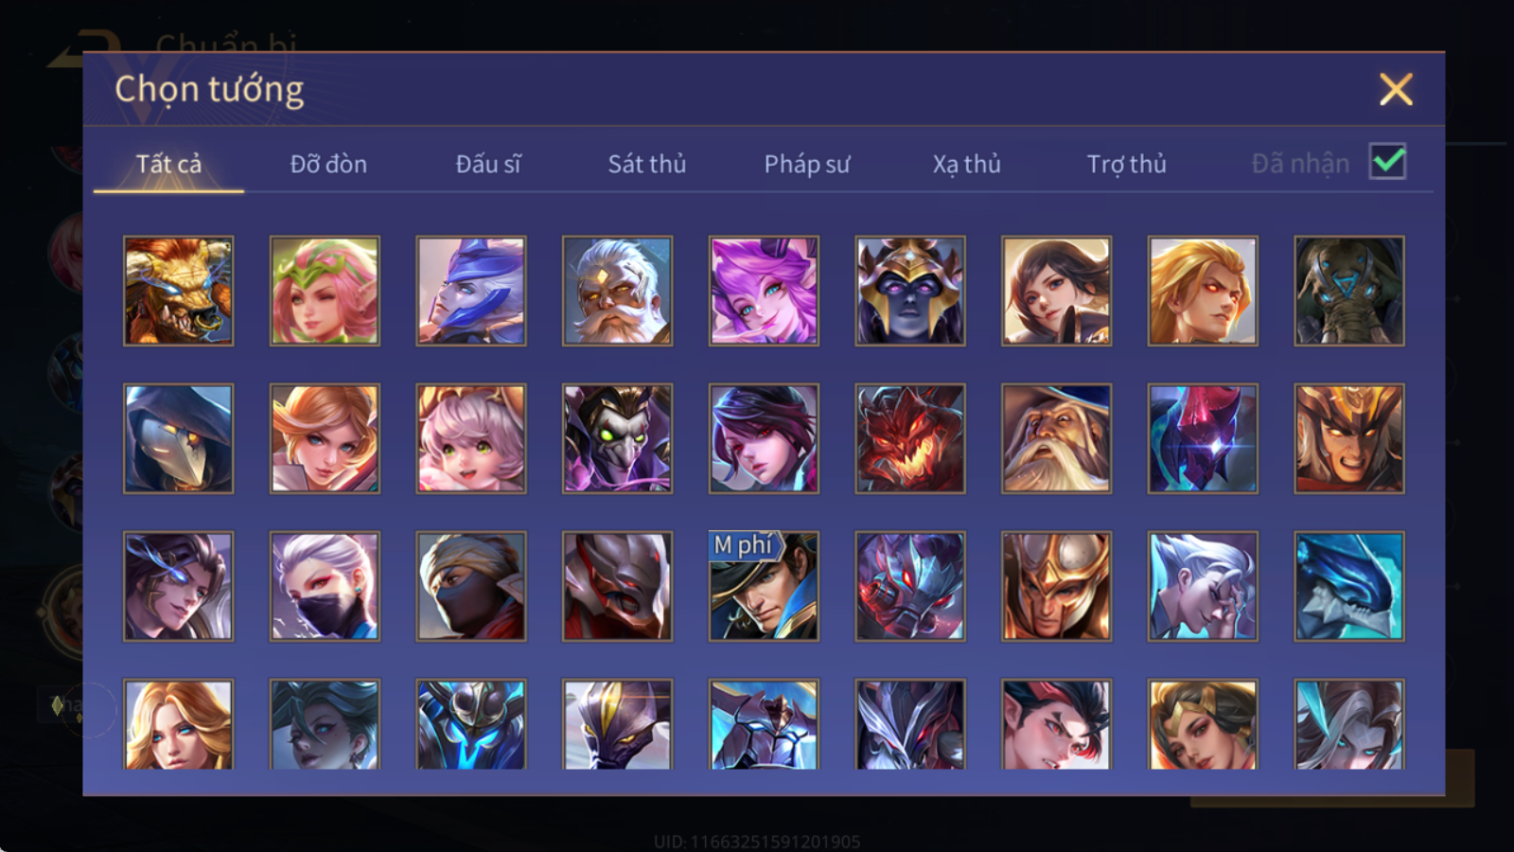The height and width of the screenshot is (852, 1514).
Task: Open the 'Trợ thủ' tab
Action: [1126, 164]
